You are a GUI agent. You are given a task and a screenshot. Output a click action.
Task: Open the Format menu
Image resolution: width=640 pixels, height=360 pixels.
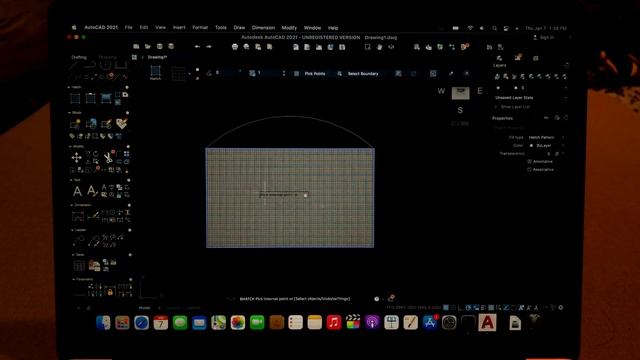[x=200, y=28]
